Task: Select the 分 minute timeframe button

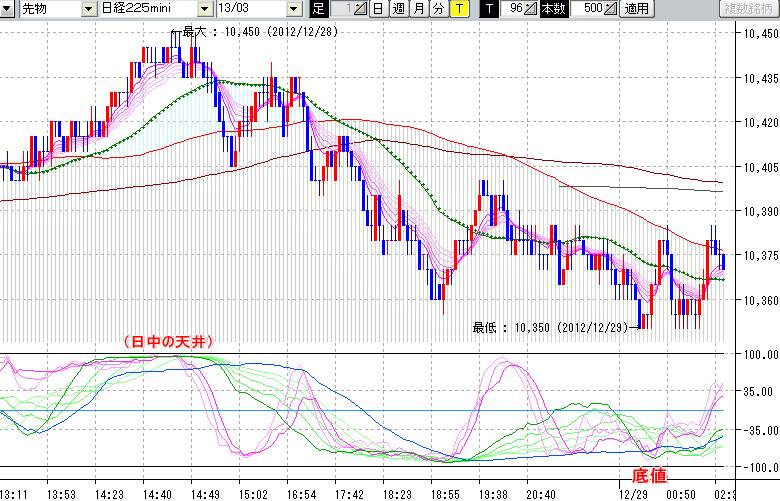Action: pyautogui.click(x=437, y=9)
